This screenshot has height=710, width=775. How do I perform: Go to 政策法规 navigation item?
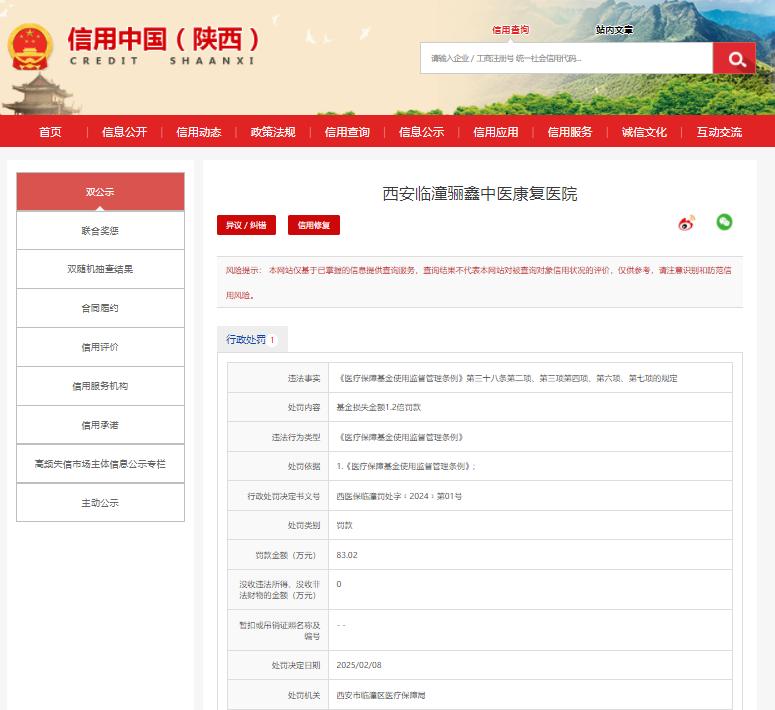point(273,132)
